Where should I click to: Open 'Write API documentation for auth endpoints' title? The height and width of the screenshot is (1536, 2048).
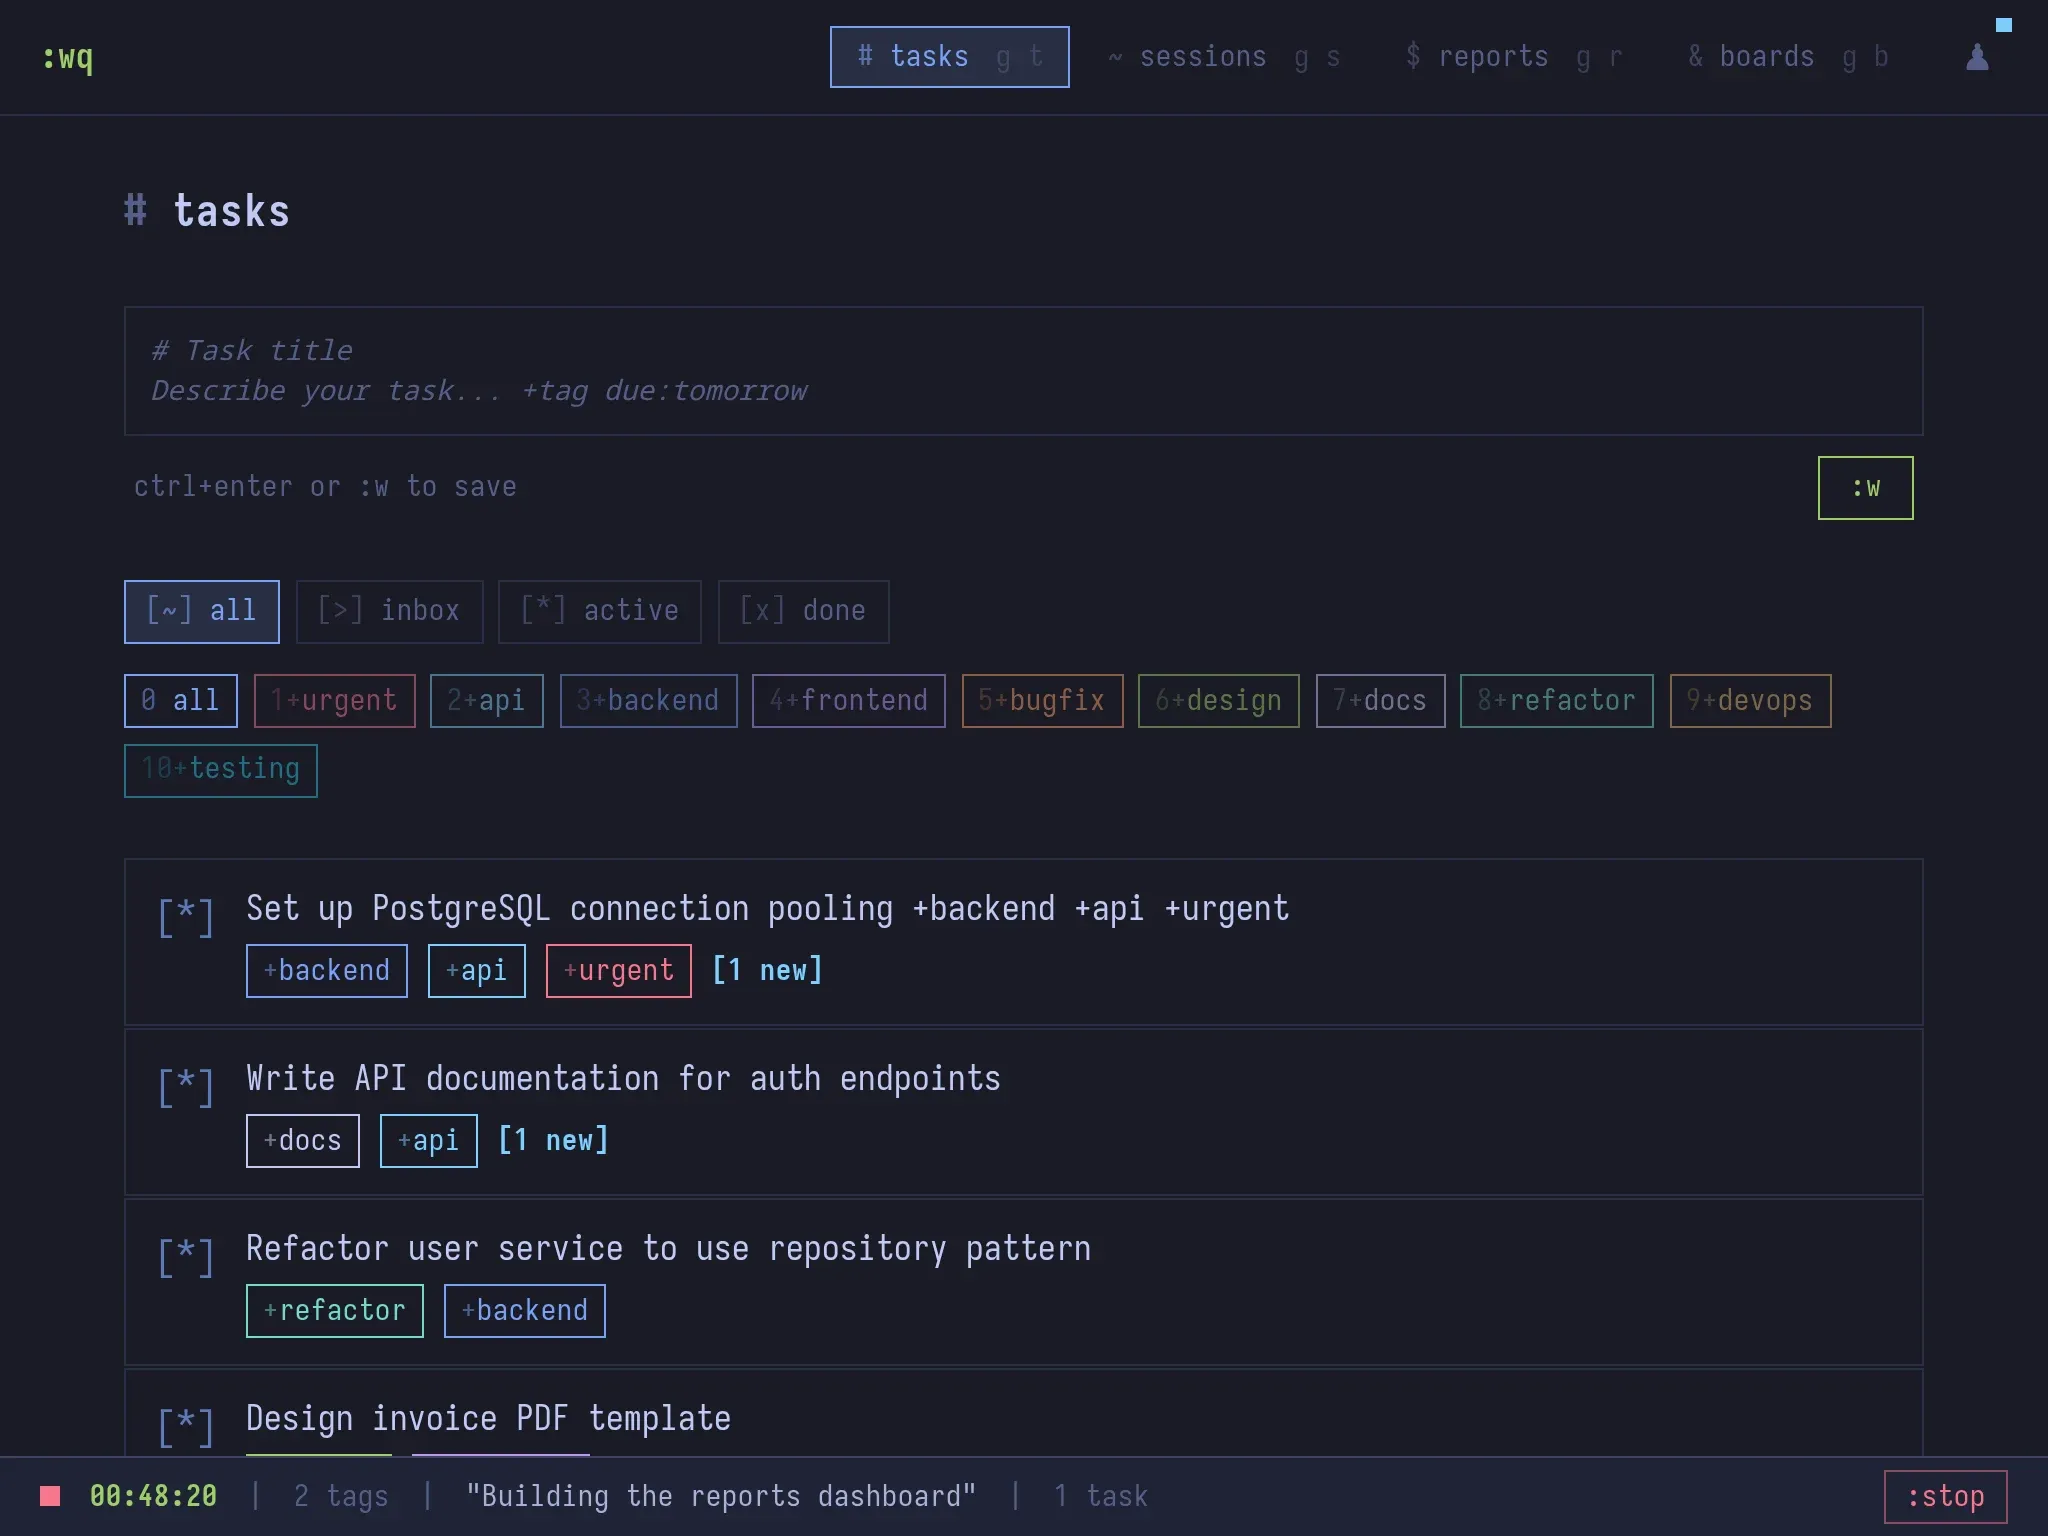[623, 1078]
